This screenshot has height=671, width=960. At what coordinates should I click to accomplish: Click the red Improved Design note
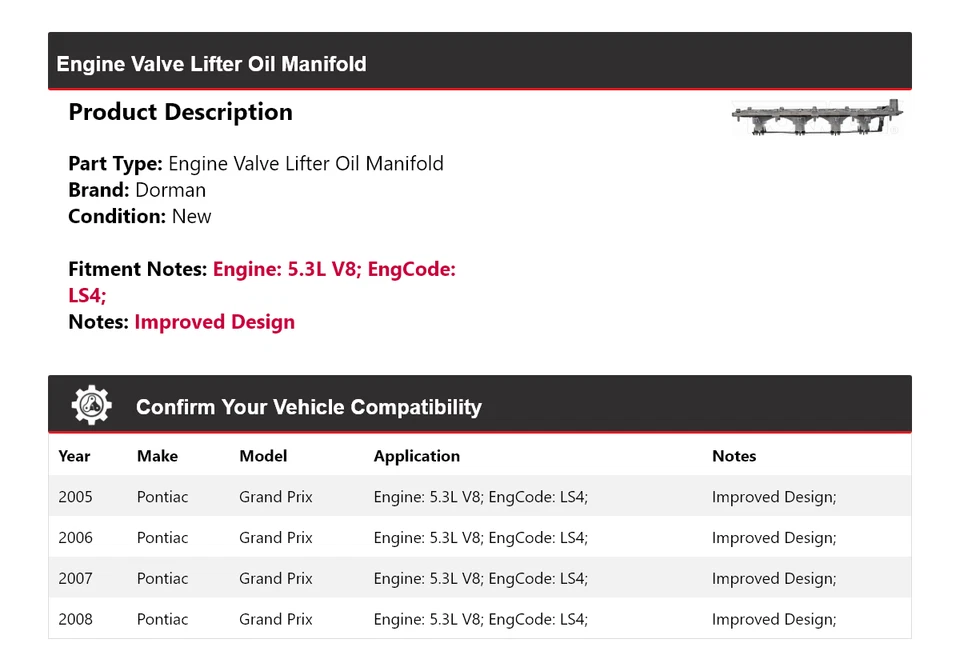214,322
